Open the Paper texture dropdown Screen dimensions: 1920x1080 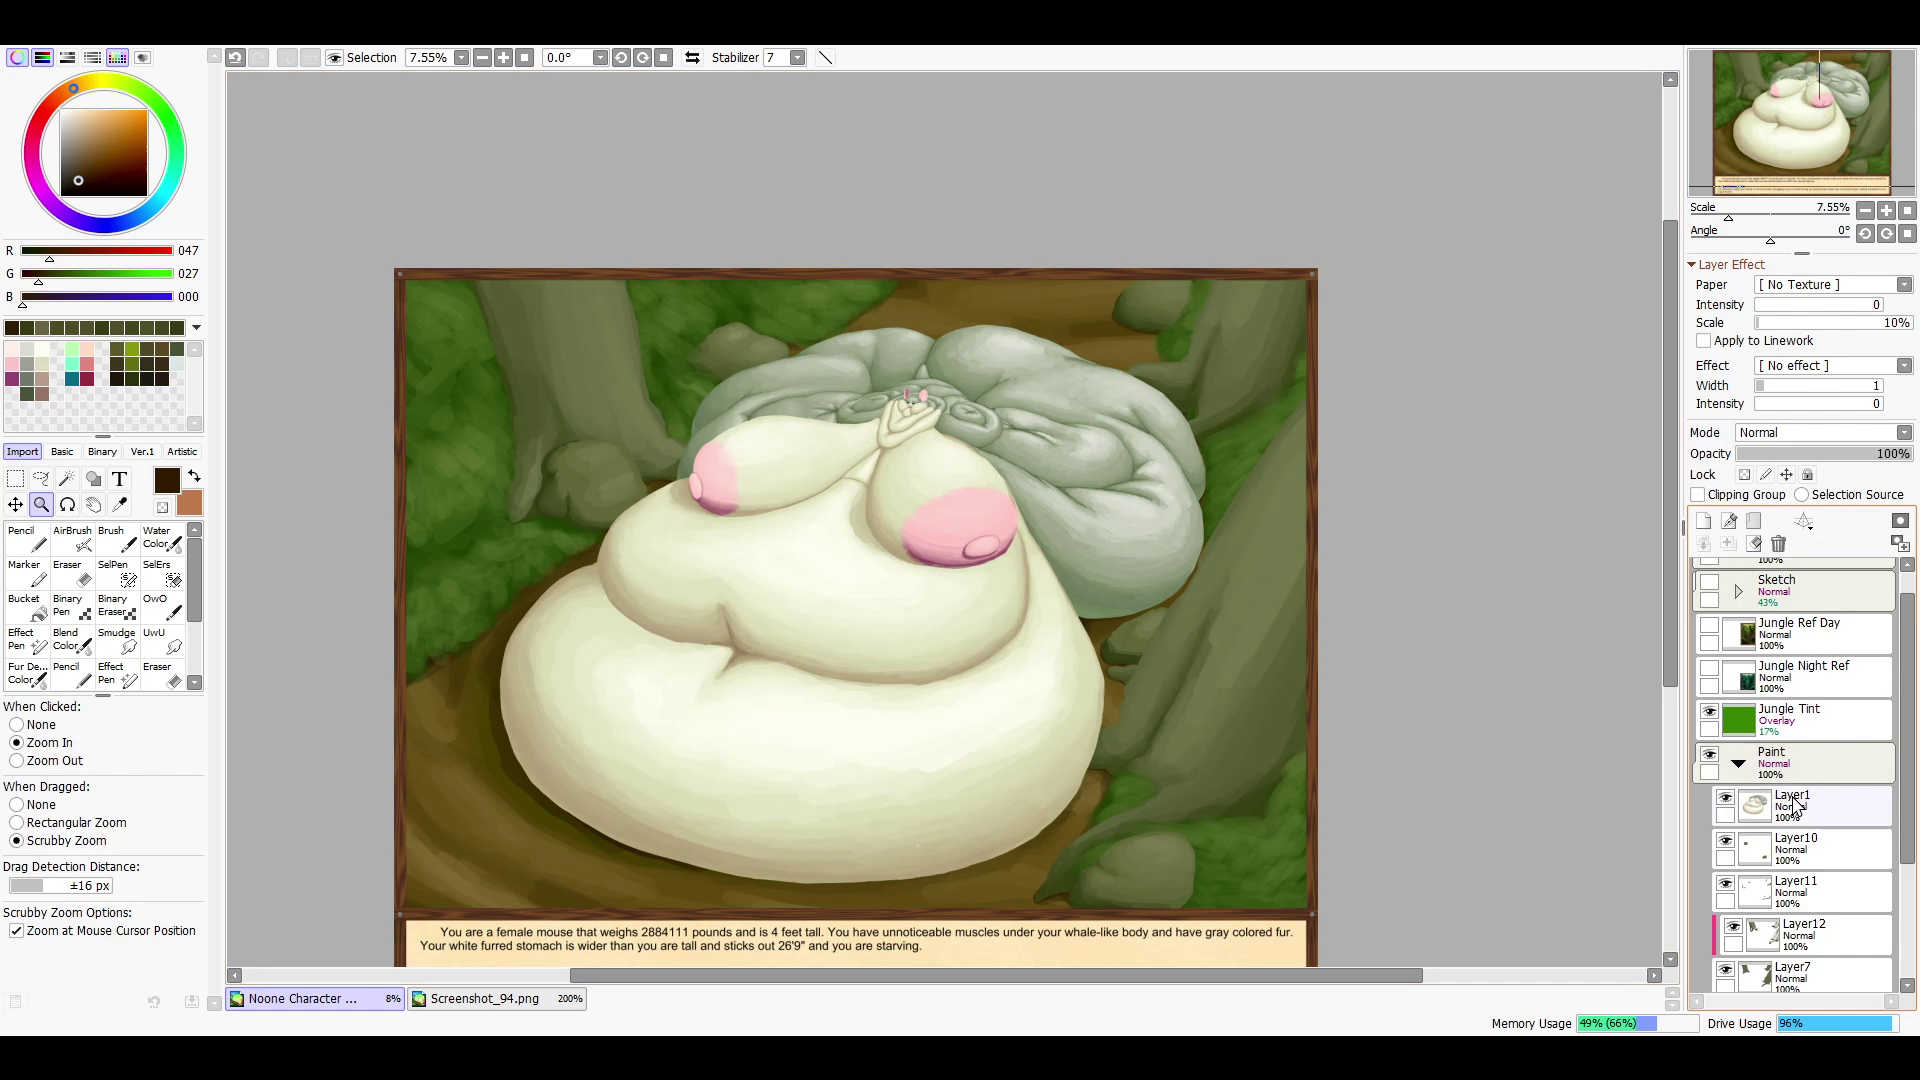pos(1833,285)
